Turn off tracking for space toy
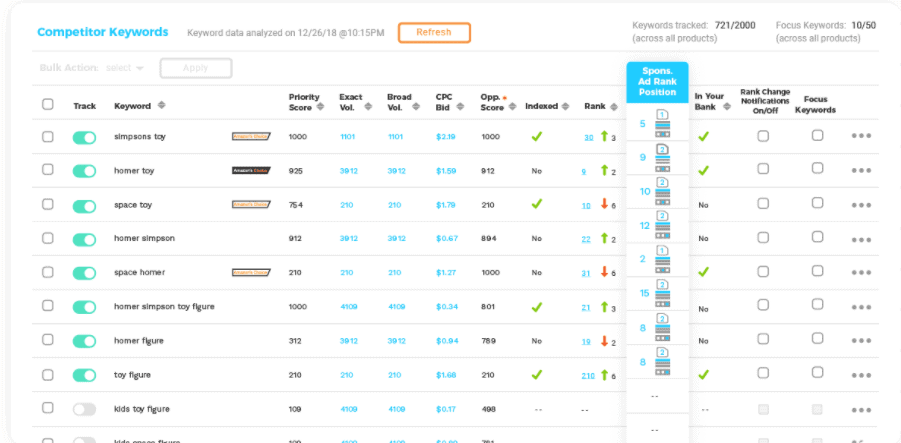This screenshot has height=443, width=901. tap(84, 206)
